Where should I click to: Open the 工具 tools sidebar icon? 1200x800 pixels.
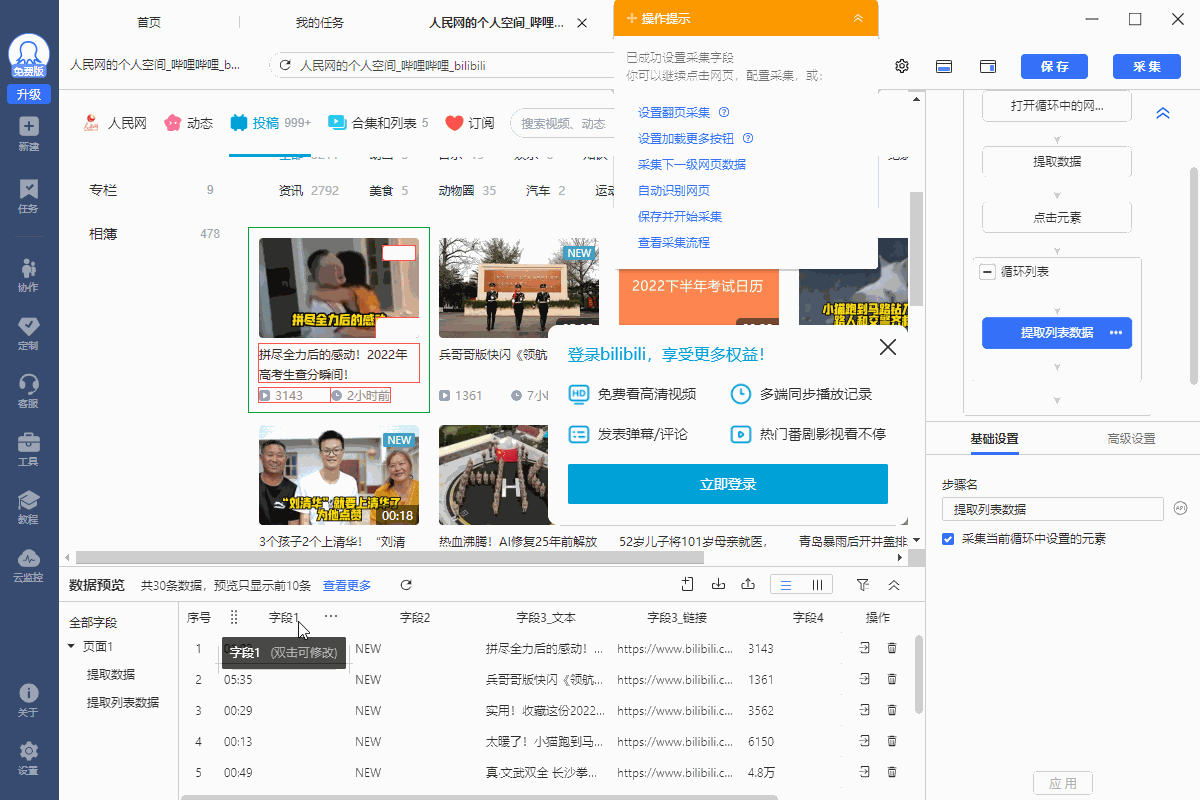click(x=28, y=448)
